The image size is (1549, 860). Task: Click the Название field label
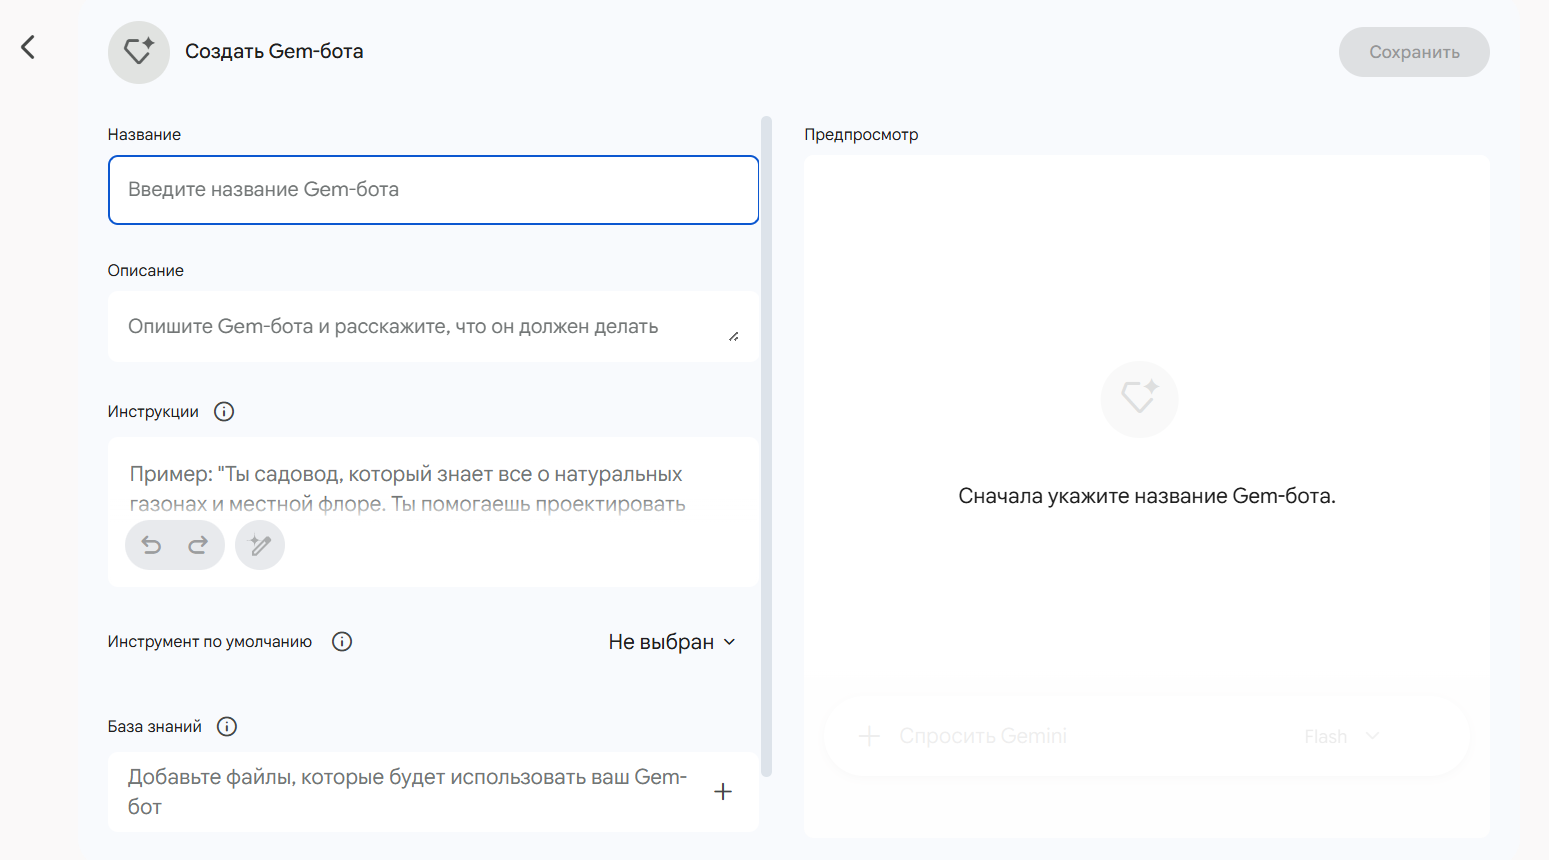(x=144, y=135)
